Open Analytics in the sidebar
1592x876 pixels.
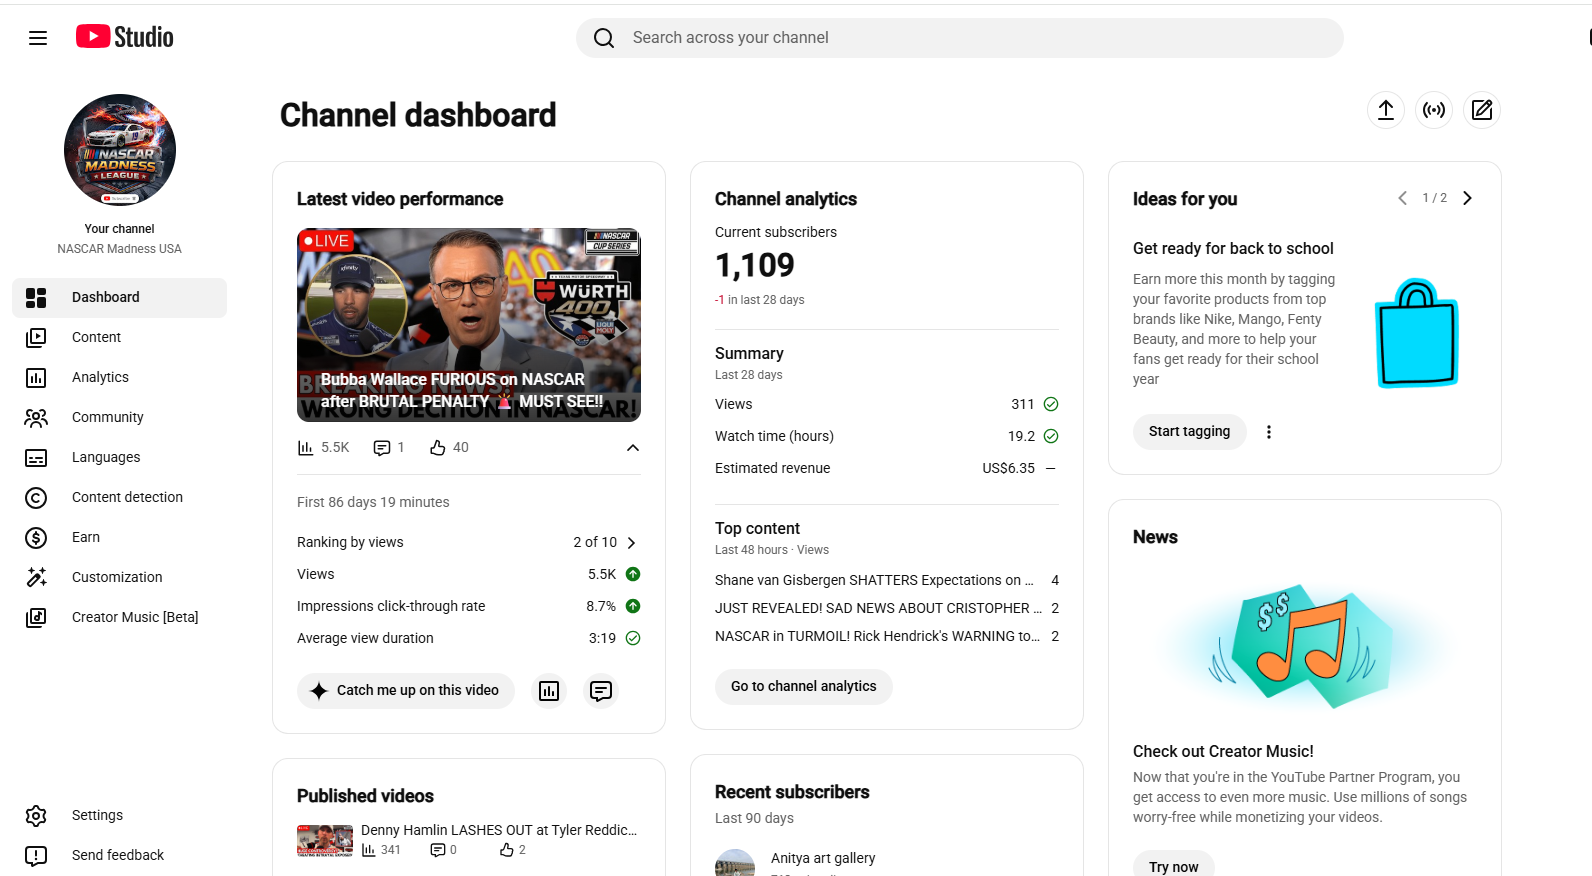(x=120, y=378)
